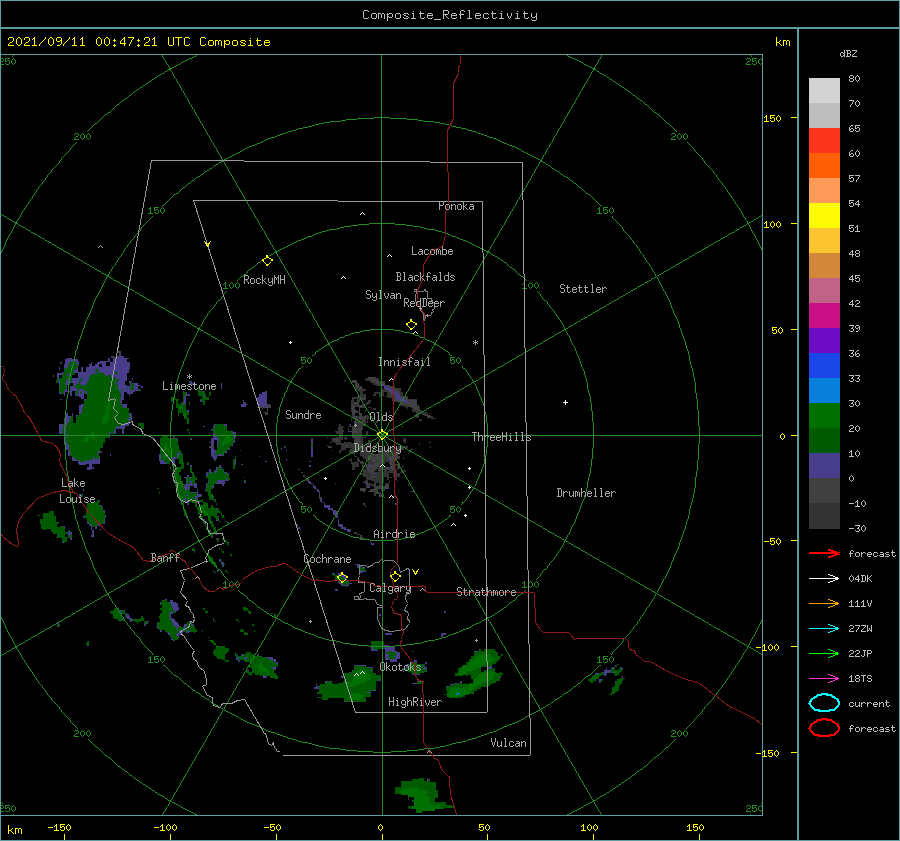Click the Didsbury town label
Viewport: 900px width, 841px height.
[378, 449]
